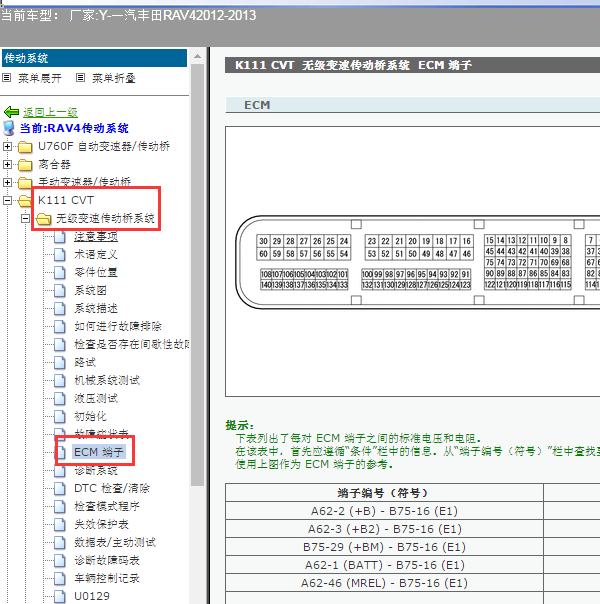Open the 路试 page
Screen dimensions: 600x604
pyautogui.click(x=85, y=362)
